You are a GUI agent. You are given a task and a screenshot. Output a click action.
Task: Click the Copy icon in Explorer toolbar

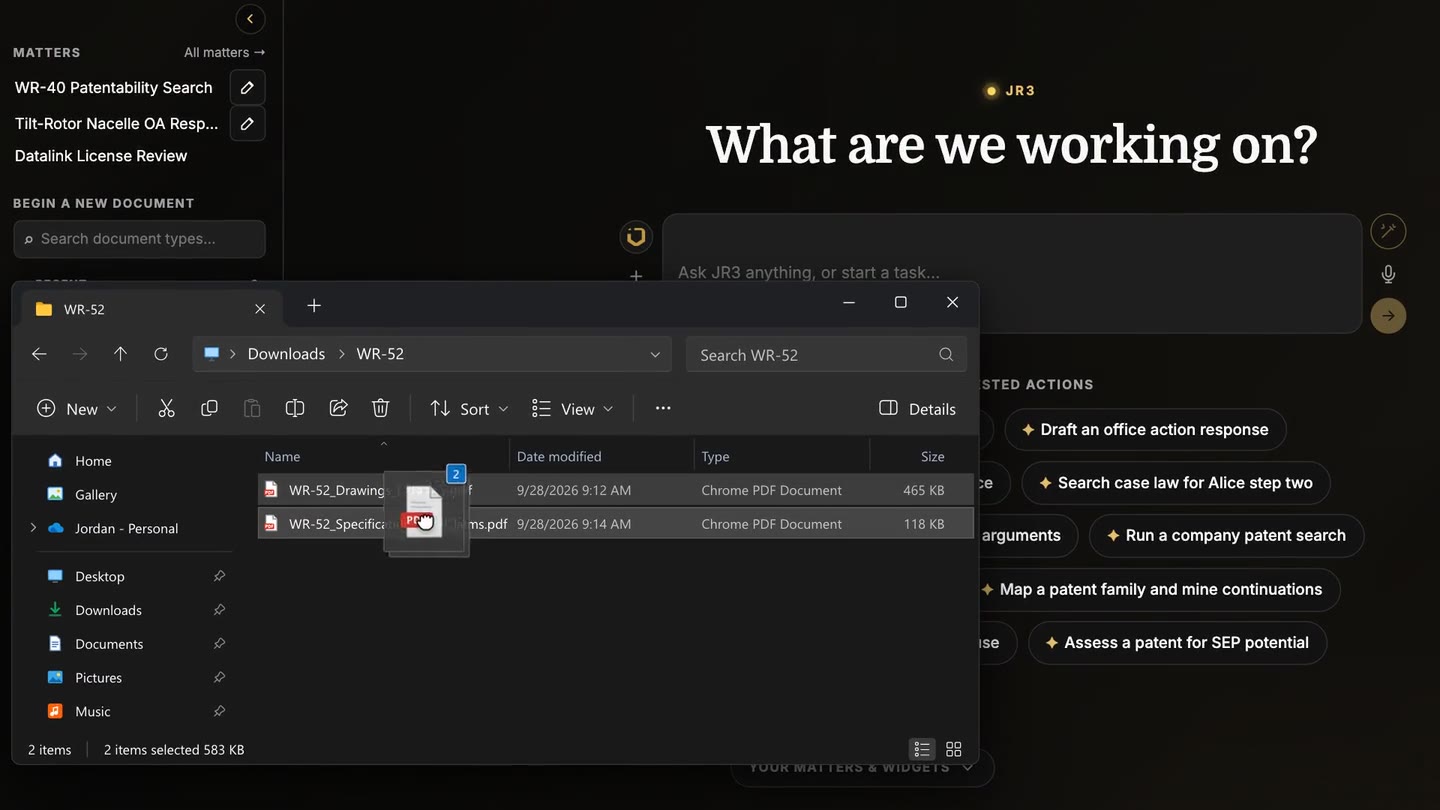click(209, 408)
